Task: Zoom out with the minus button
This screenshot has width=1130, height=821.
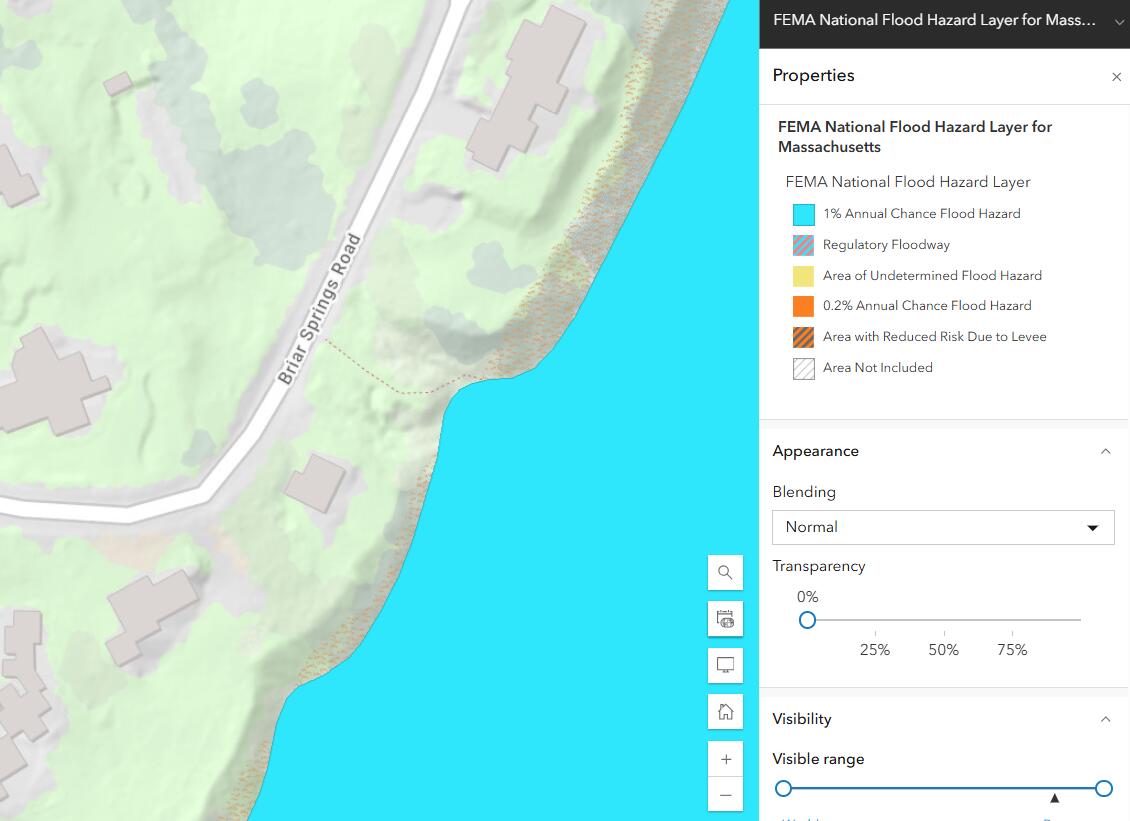Action: pos(725,794)
